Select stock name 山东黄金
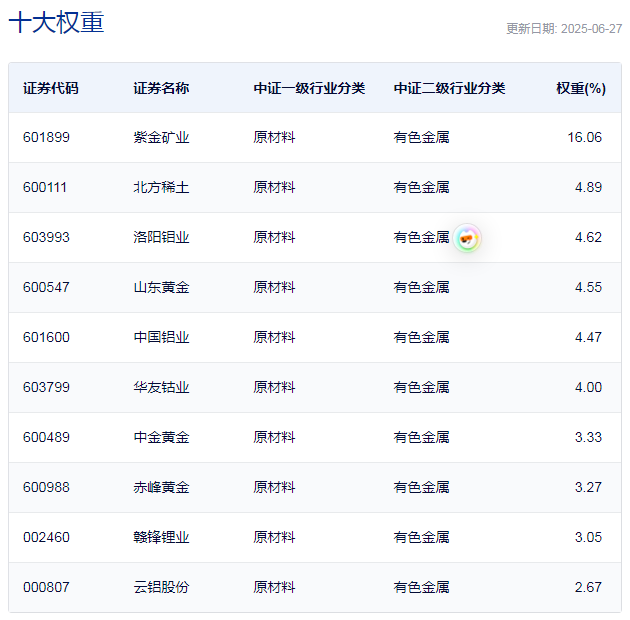630x620 pixels. [161, 287]
